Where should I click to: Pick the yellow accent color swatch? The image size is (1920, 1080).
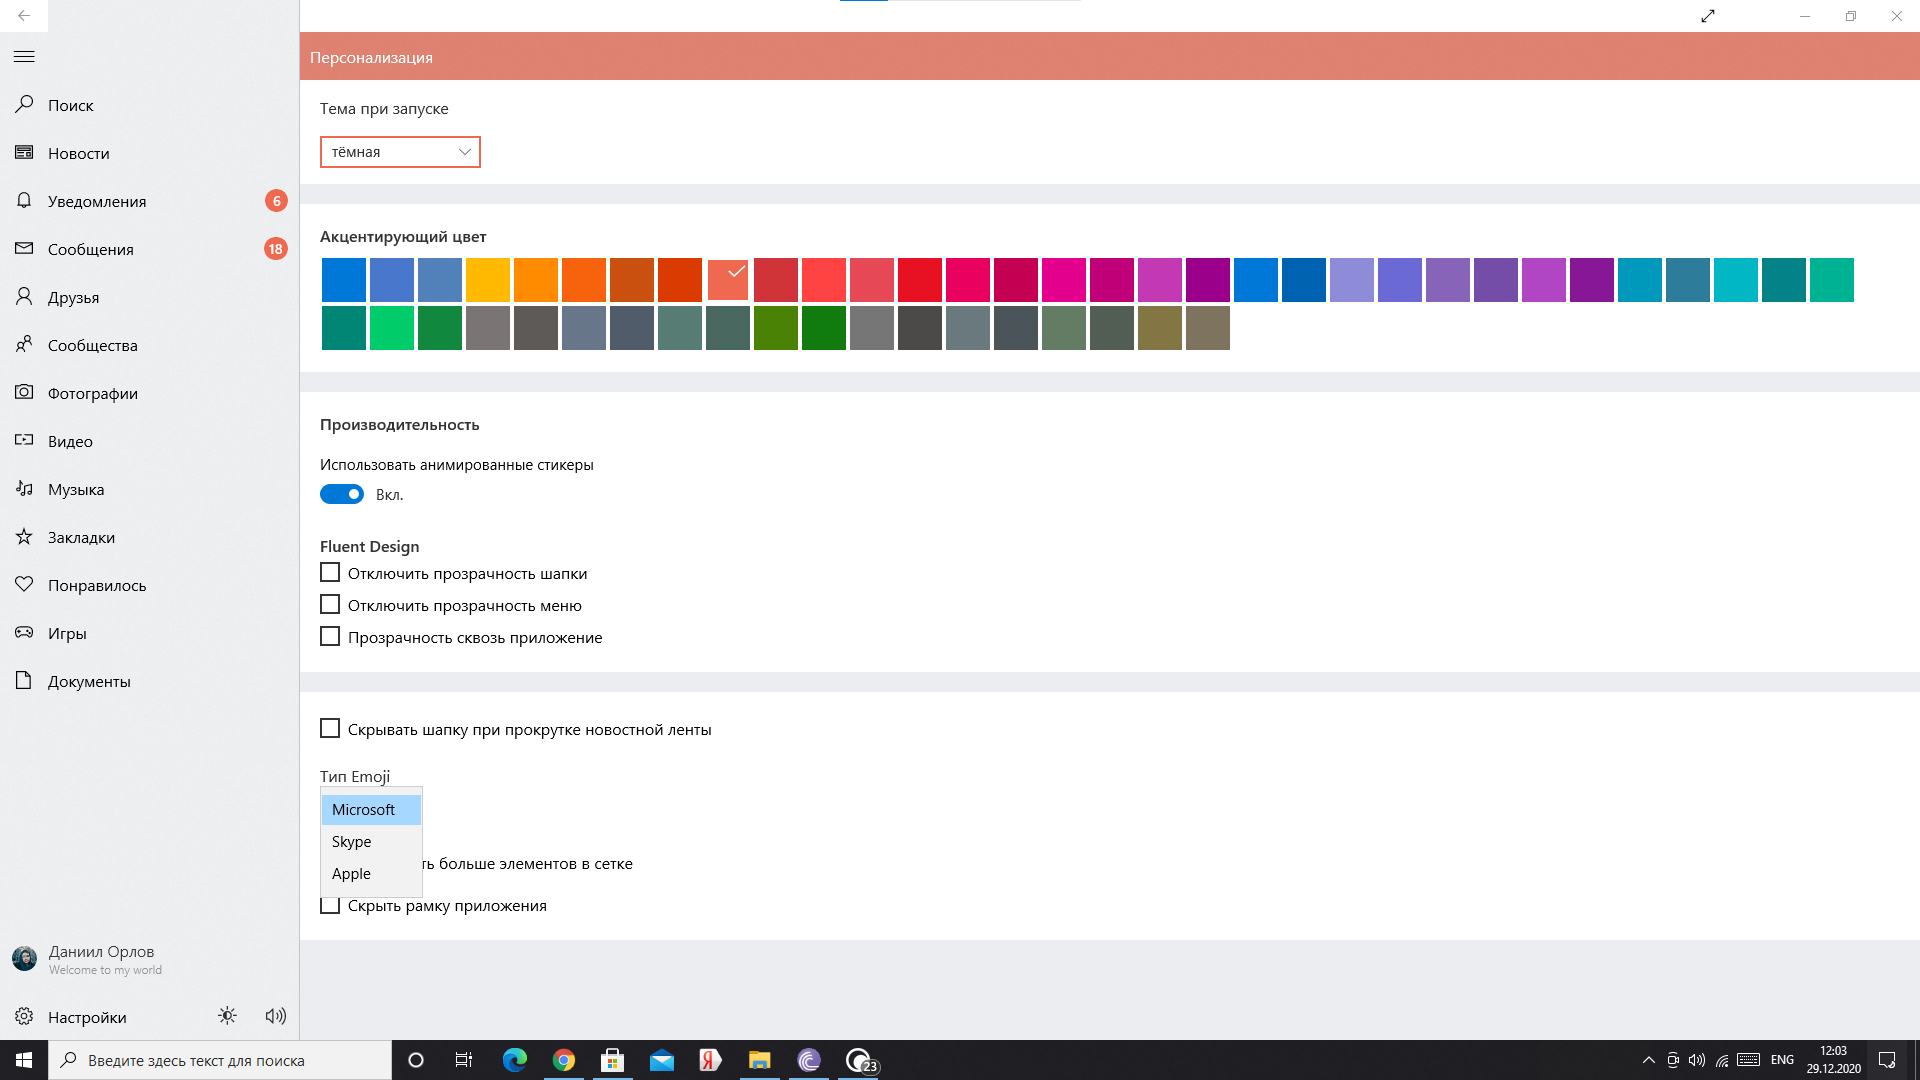coord(488,280)
